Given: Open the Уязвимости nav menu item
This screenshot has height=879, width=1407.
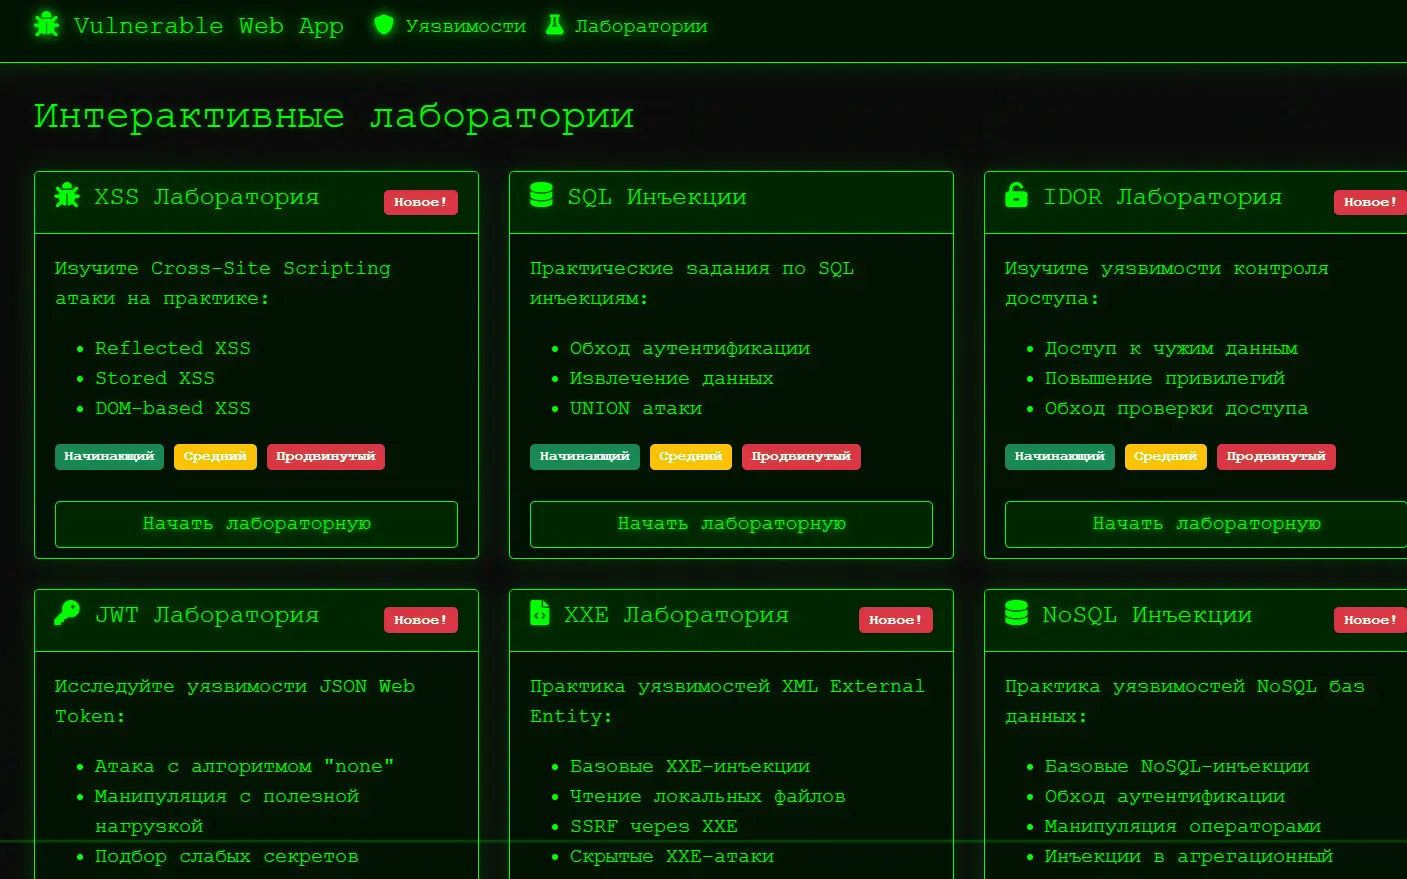Looking at the screenshot, I should coord(450,26).
